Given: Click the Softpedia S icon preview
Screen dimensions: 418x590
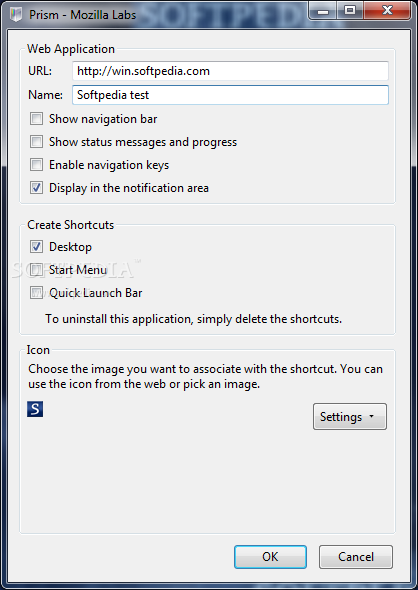Looking at the screenshot, I should (x=35, y=409).
